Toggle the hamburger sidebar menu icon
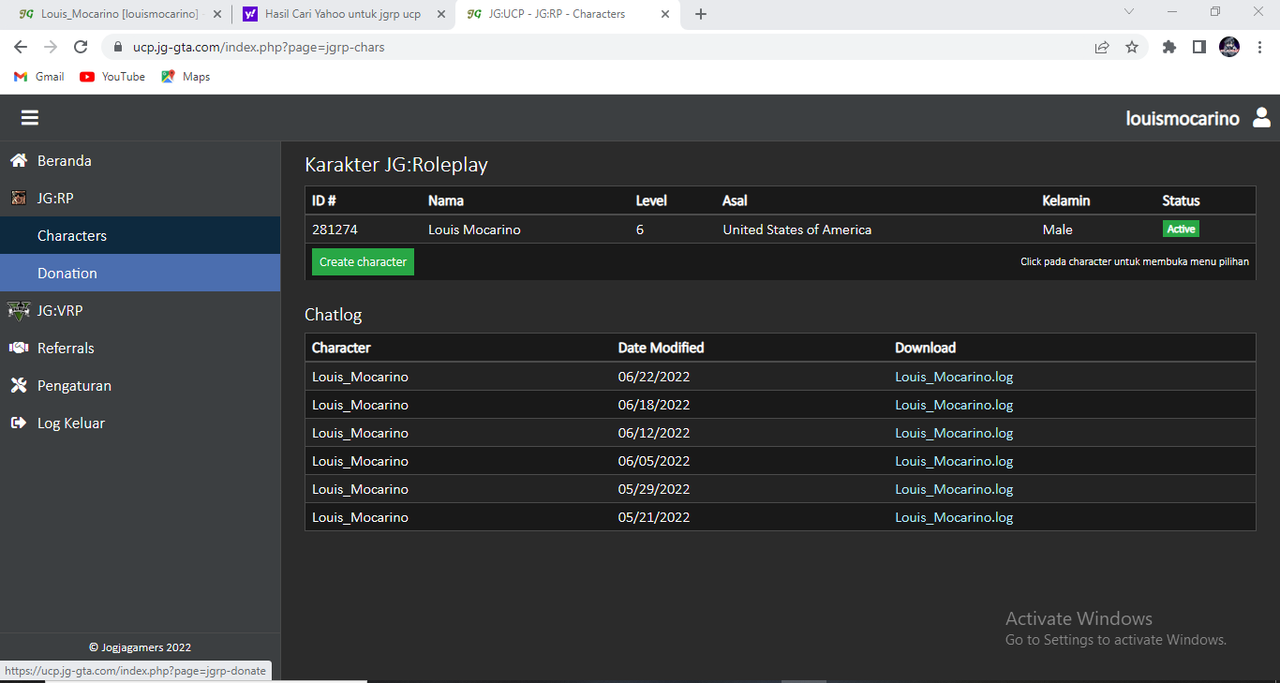Image resolution: width=1280 pixels, height=683 pixels. 30,118
